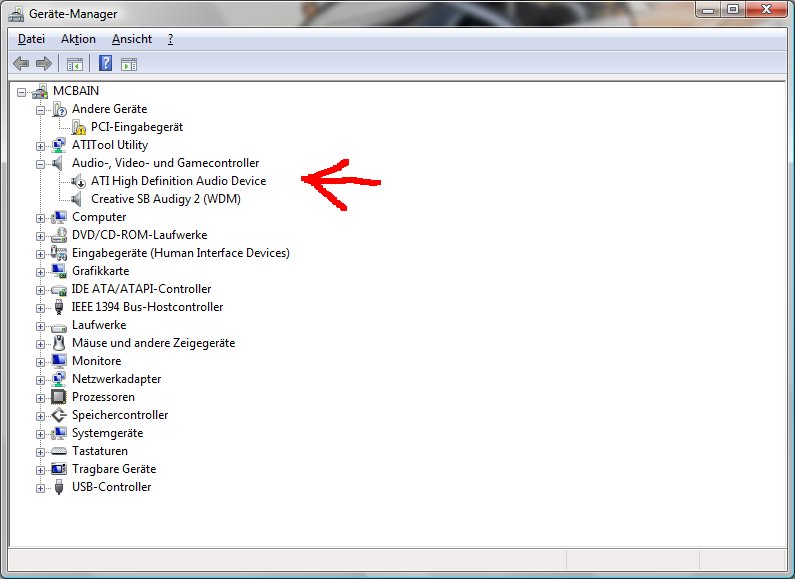Click the Creative SB Audigy 2 speaker icon
Viewport: 795px width, 579px height.
(77, 199)
